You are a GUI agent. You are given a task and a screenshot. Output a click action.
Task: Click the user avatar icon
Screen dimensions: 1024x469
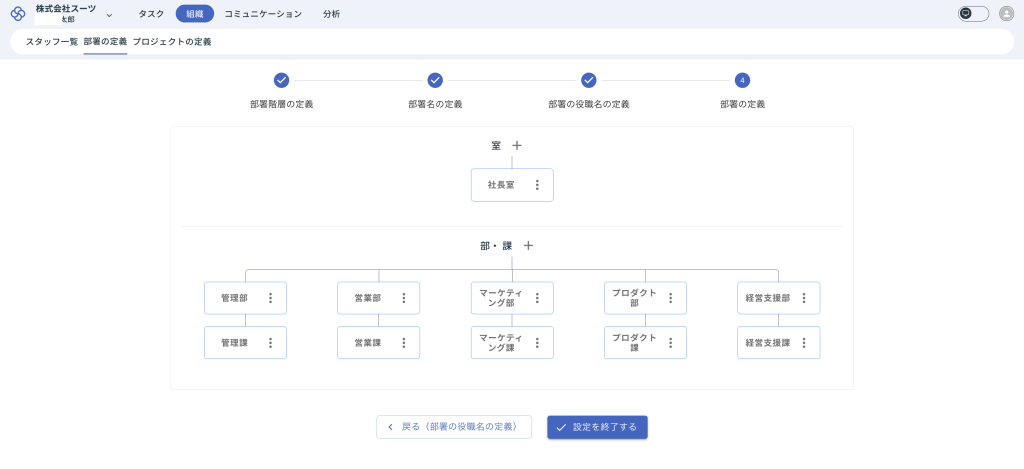1006,14
